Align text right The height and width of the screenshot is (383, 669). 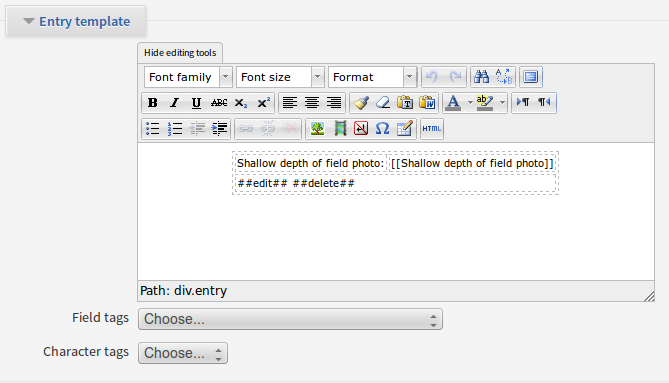click(334, 103)
